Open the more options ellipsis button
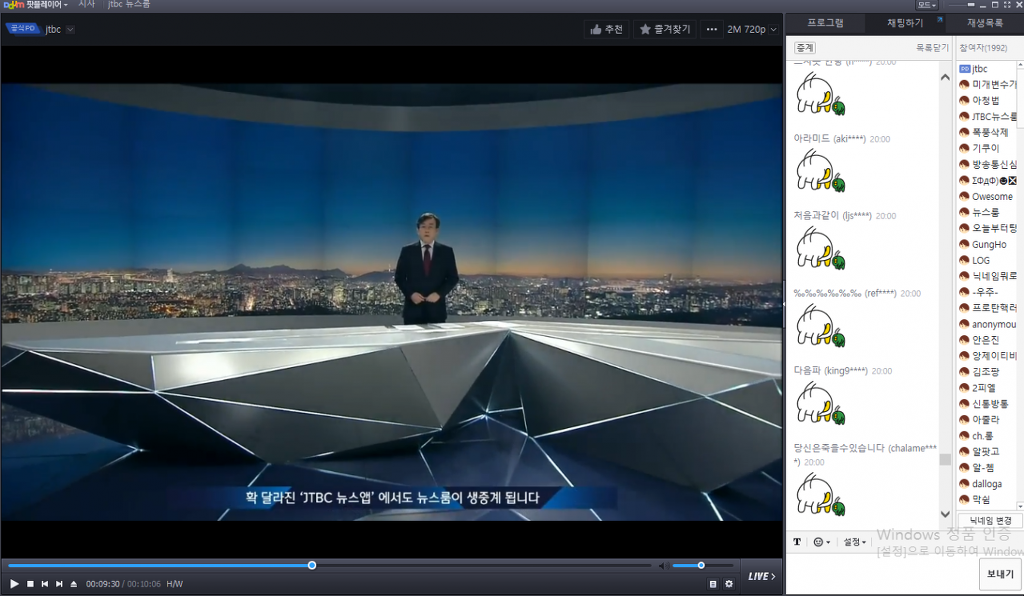Image resolution: width=1024 pixels, height=596 pixels. [711, 29]
